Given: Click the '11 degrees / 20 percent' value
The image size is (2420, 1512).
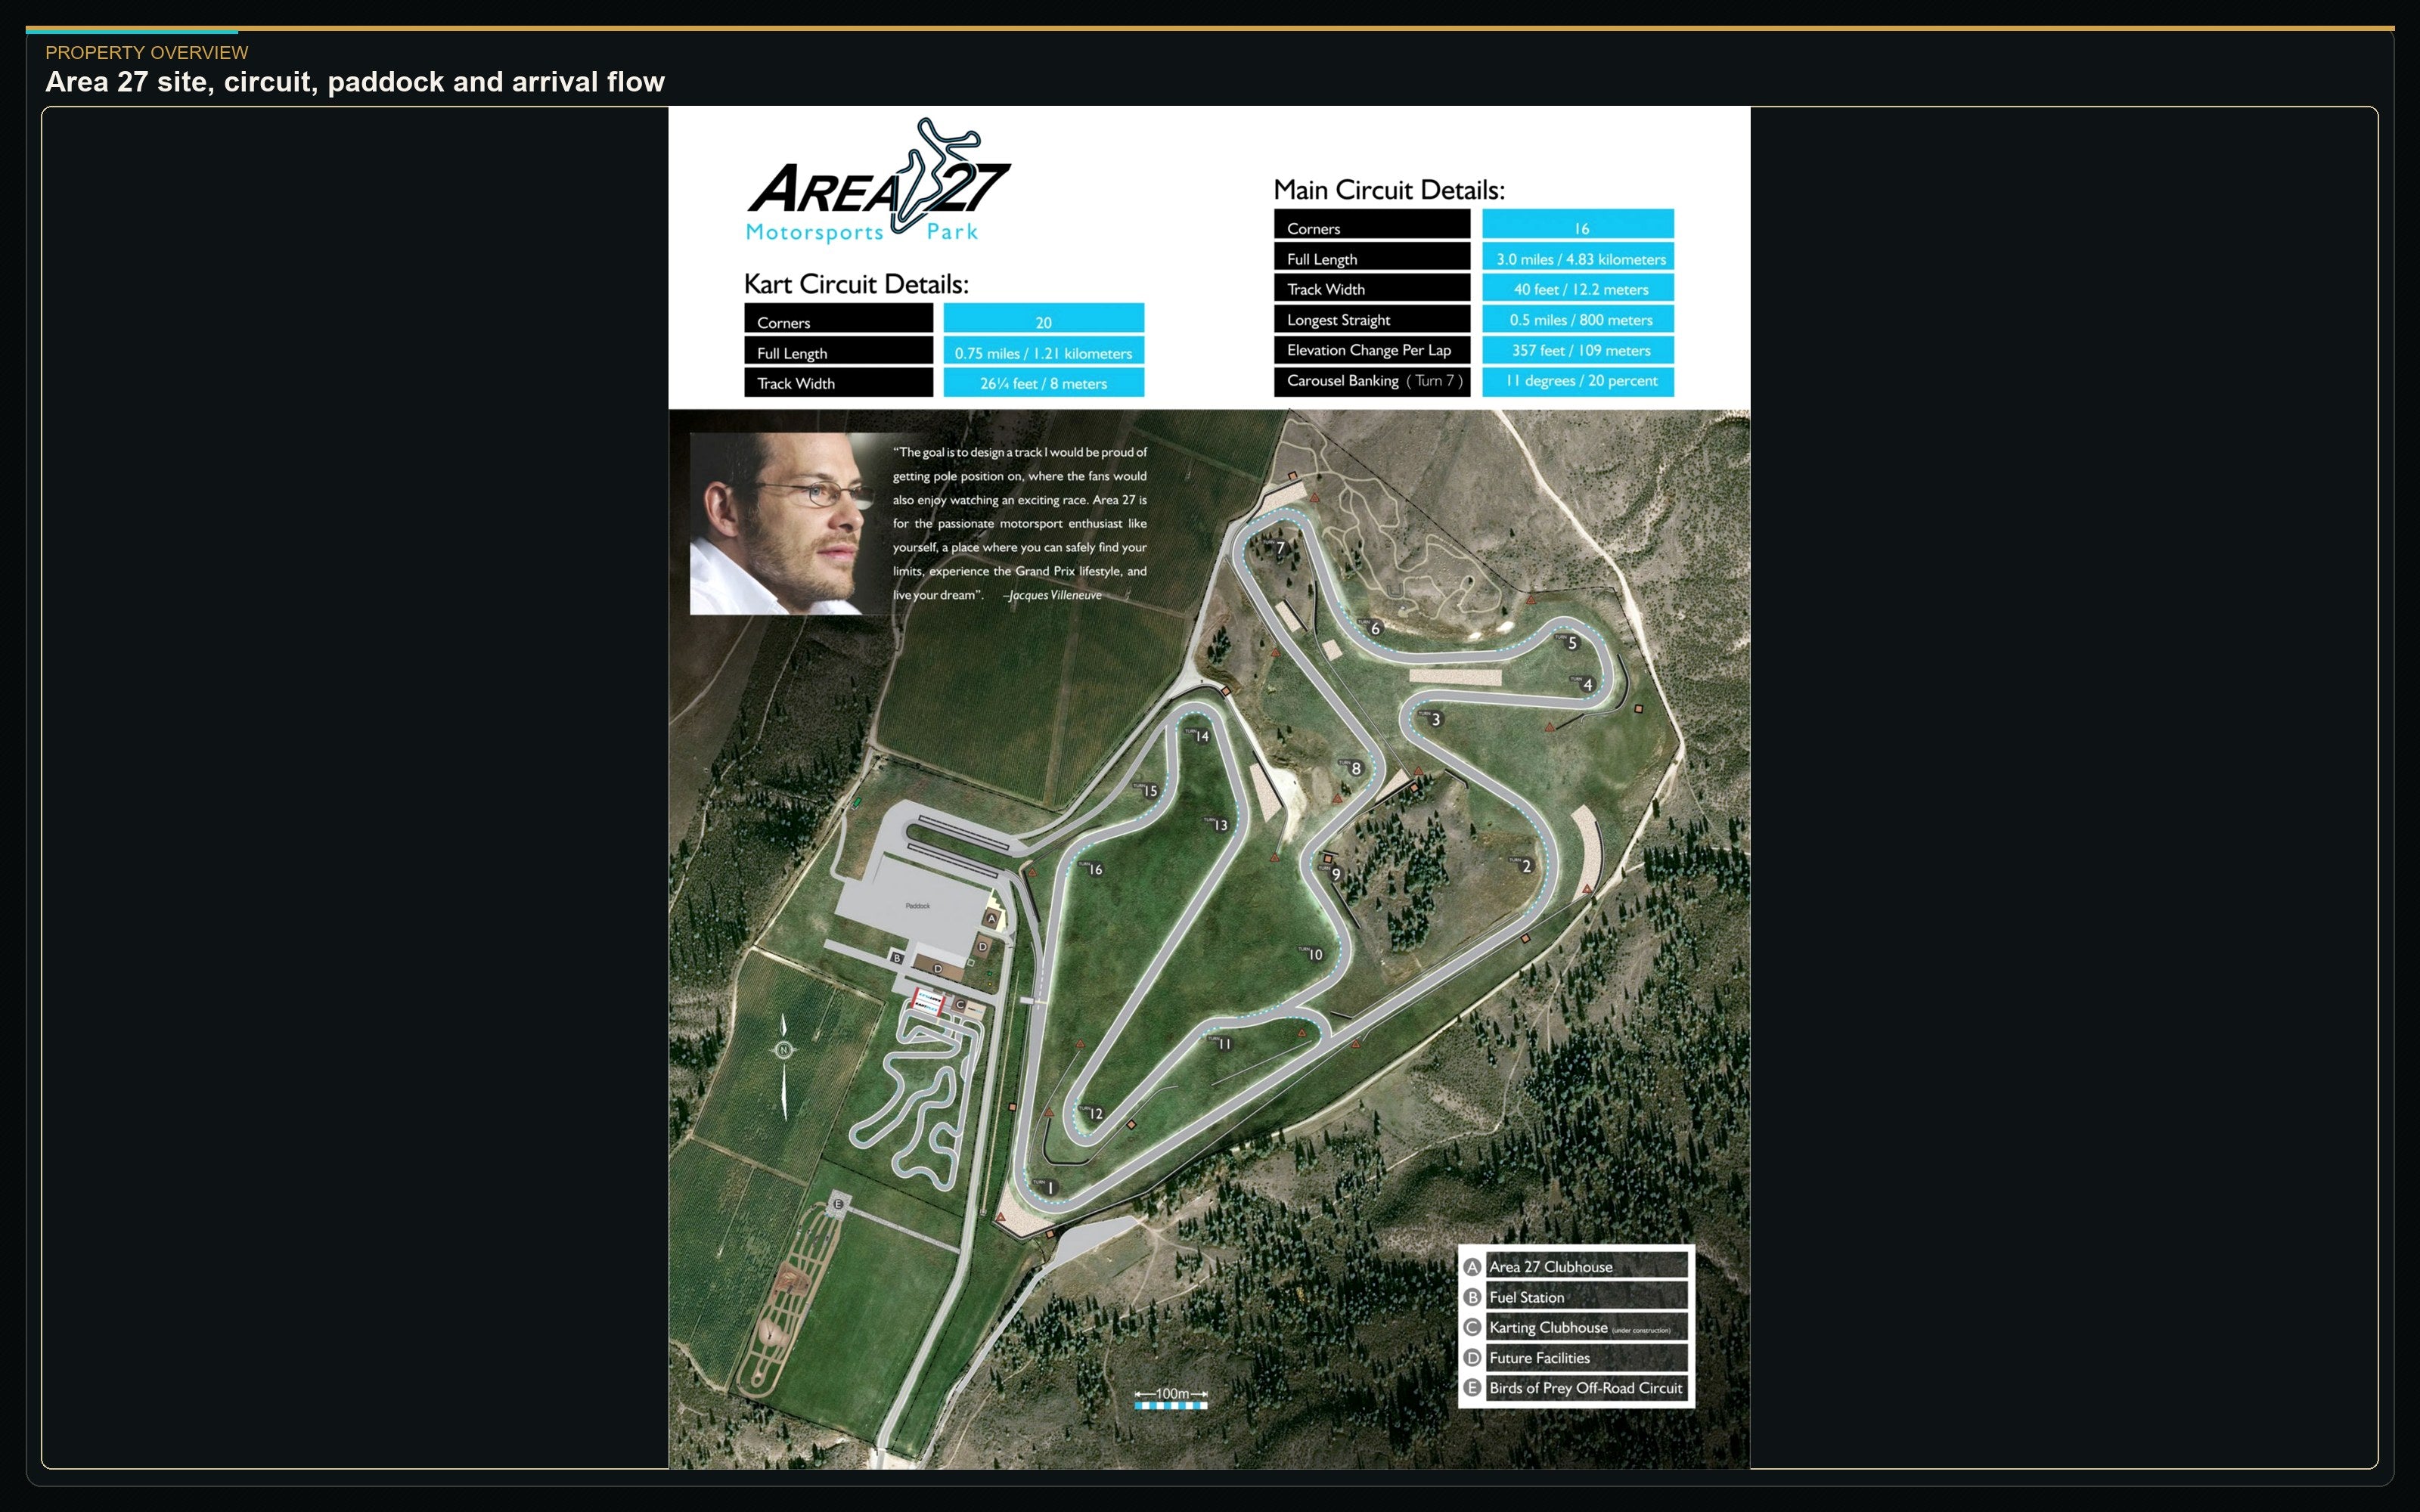Looking at the screenshot, I should click(1581, 381).
